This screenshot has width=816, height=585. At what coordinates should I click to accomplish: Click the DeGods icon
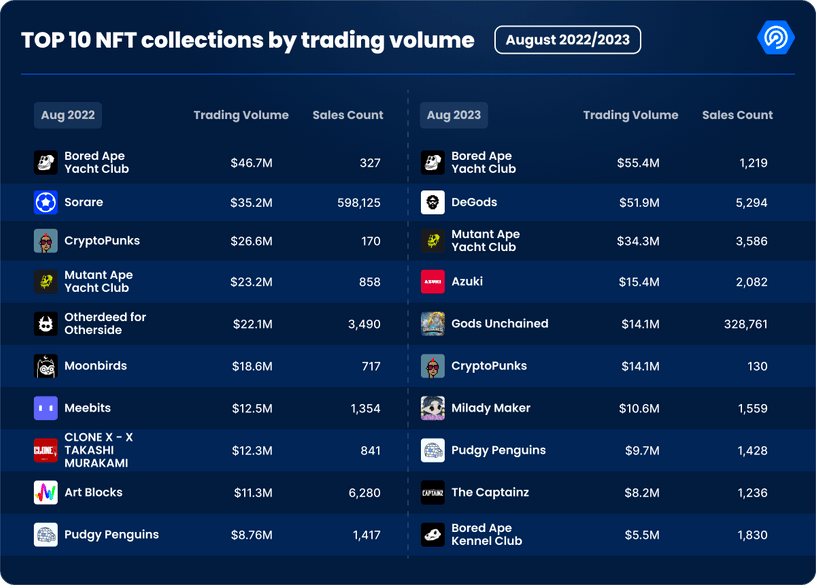tap(433, 202)
